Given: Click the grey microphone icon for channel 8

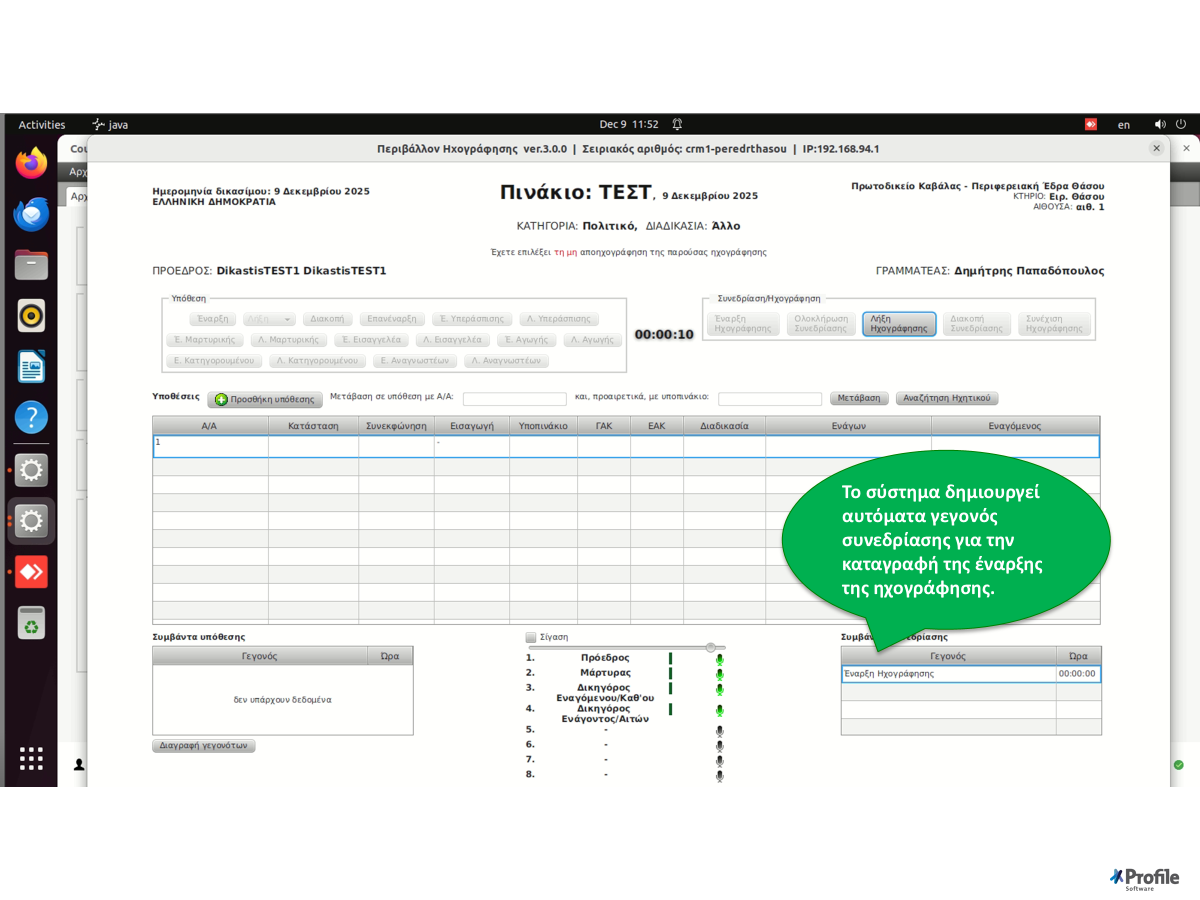Looking at the screenshot, I should pos(719,775).
